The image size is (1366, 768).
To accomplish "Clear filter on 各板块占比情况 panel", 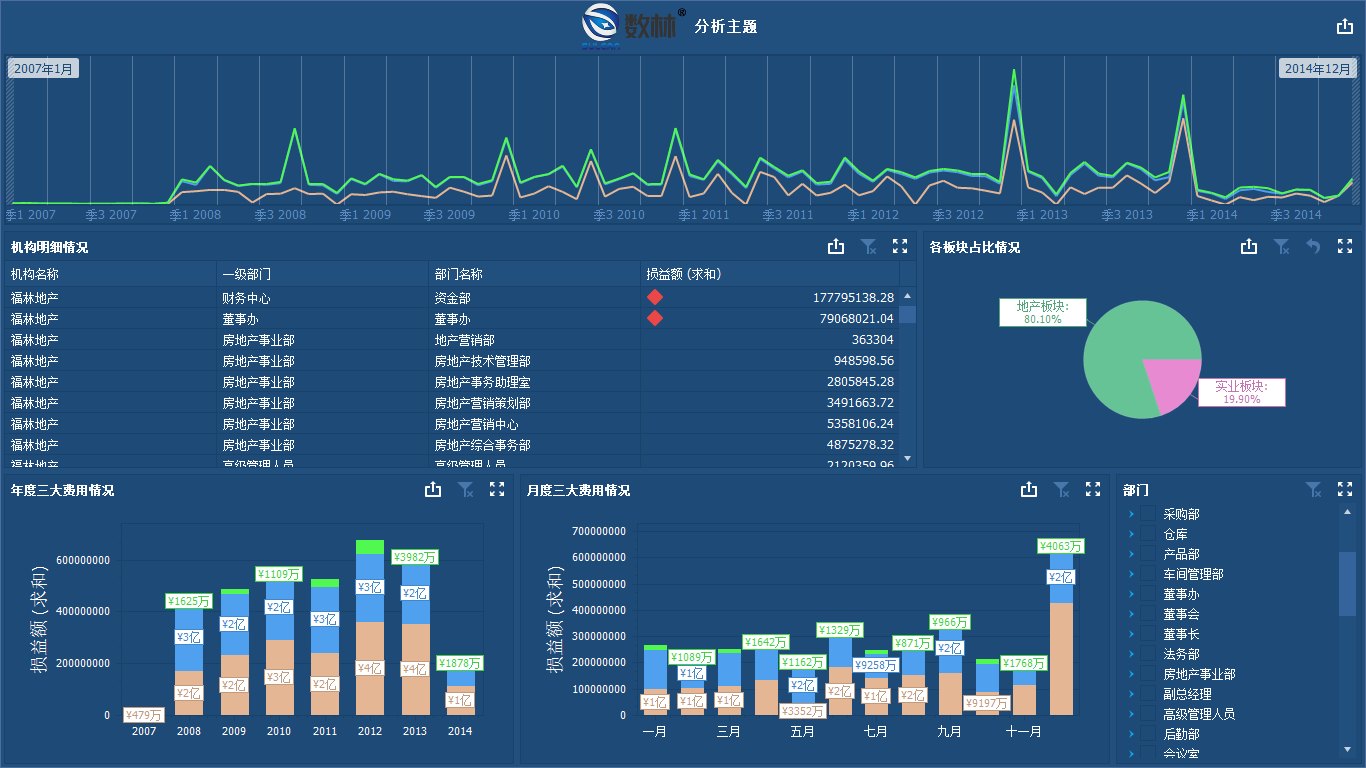I will (1281, 246).
